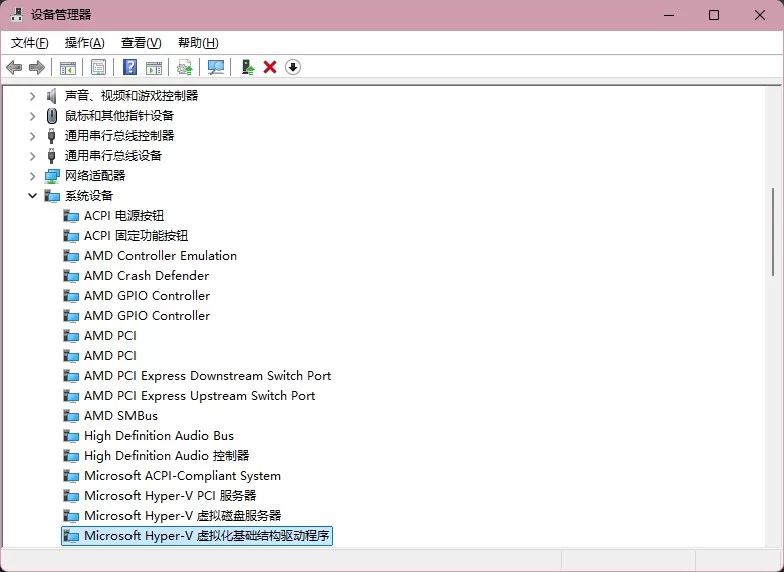This screenshot has height=572, width=784.
Task: Select AMD Crash Defender device
Action: click(x=146, y=276)
